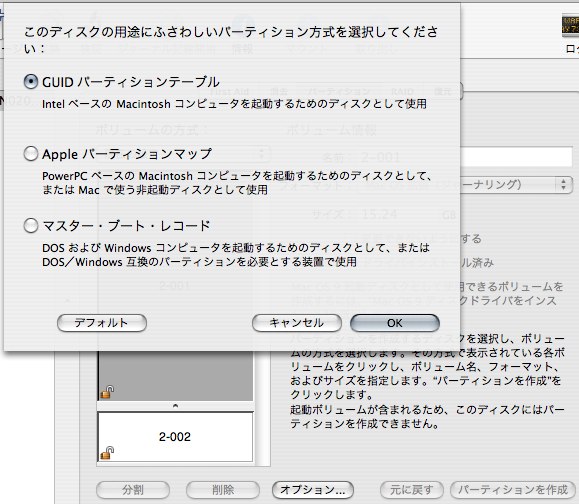This screenshot has height=504, width=579.
Task: Click the 元に戻す button
Action: coord(412,490)
